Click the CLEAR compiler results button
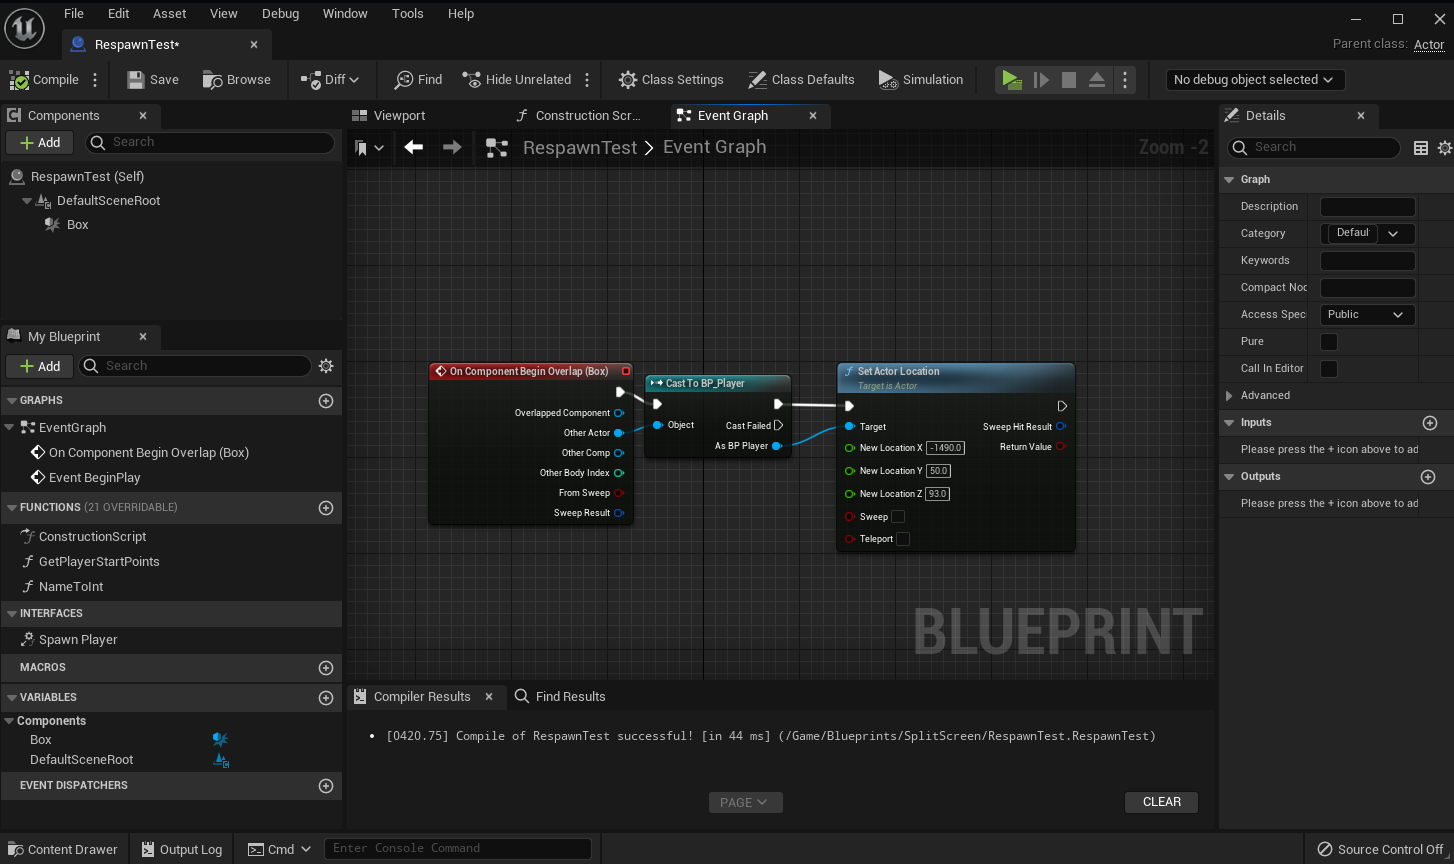The width and height of the screenshot is (1454, 864). (x=1161, y=802)
